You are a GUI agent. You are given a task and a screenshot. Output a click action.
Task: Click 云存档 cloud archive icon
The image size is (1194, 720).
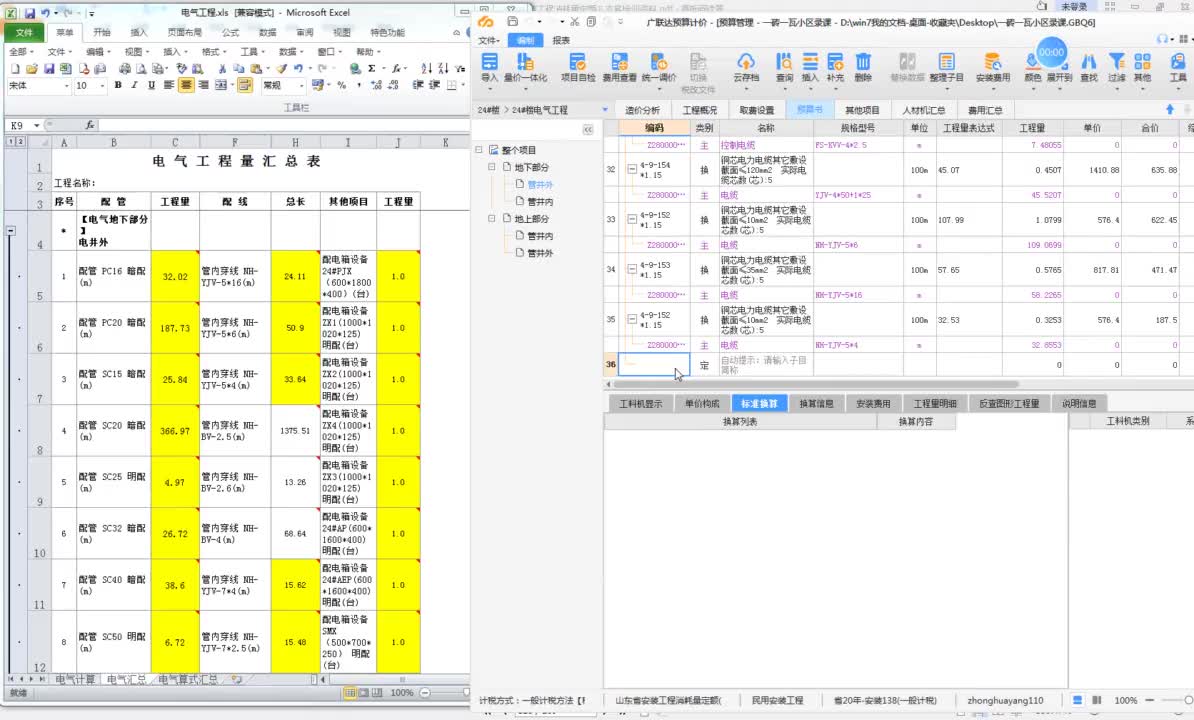(745, 62)
